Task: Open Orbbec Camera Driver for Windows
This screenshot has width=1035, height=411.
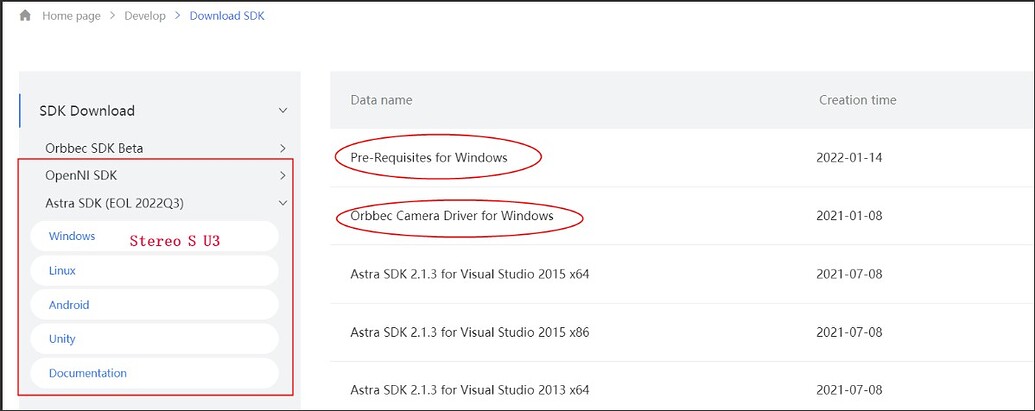Action: pos(452,216)
